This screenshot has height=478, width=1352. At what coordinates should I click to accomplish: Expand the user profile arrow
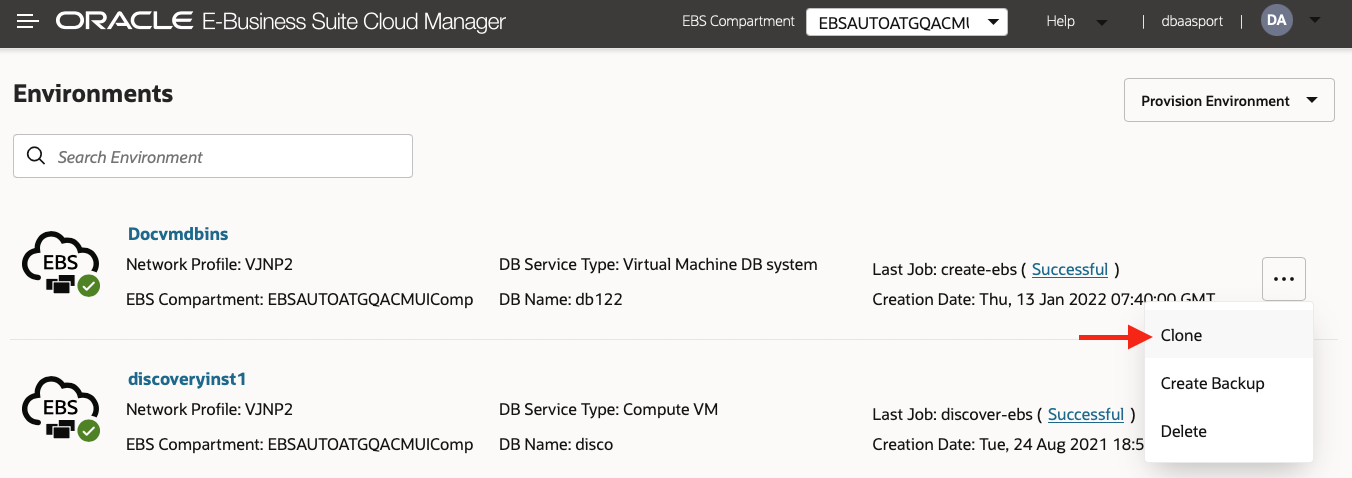point(1315,21)
